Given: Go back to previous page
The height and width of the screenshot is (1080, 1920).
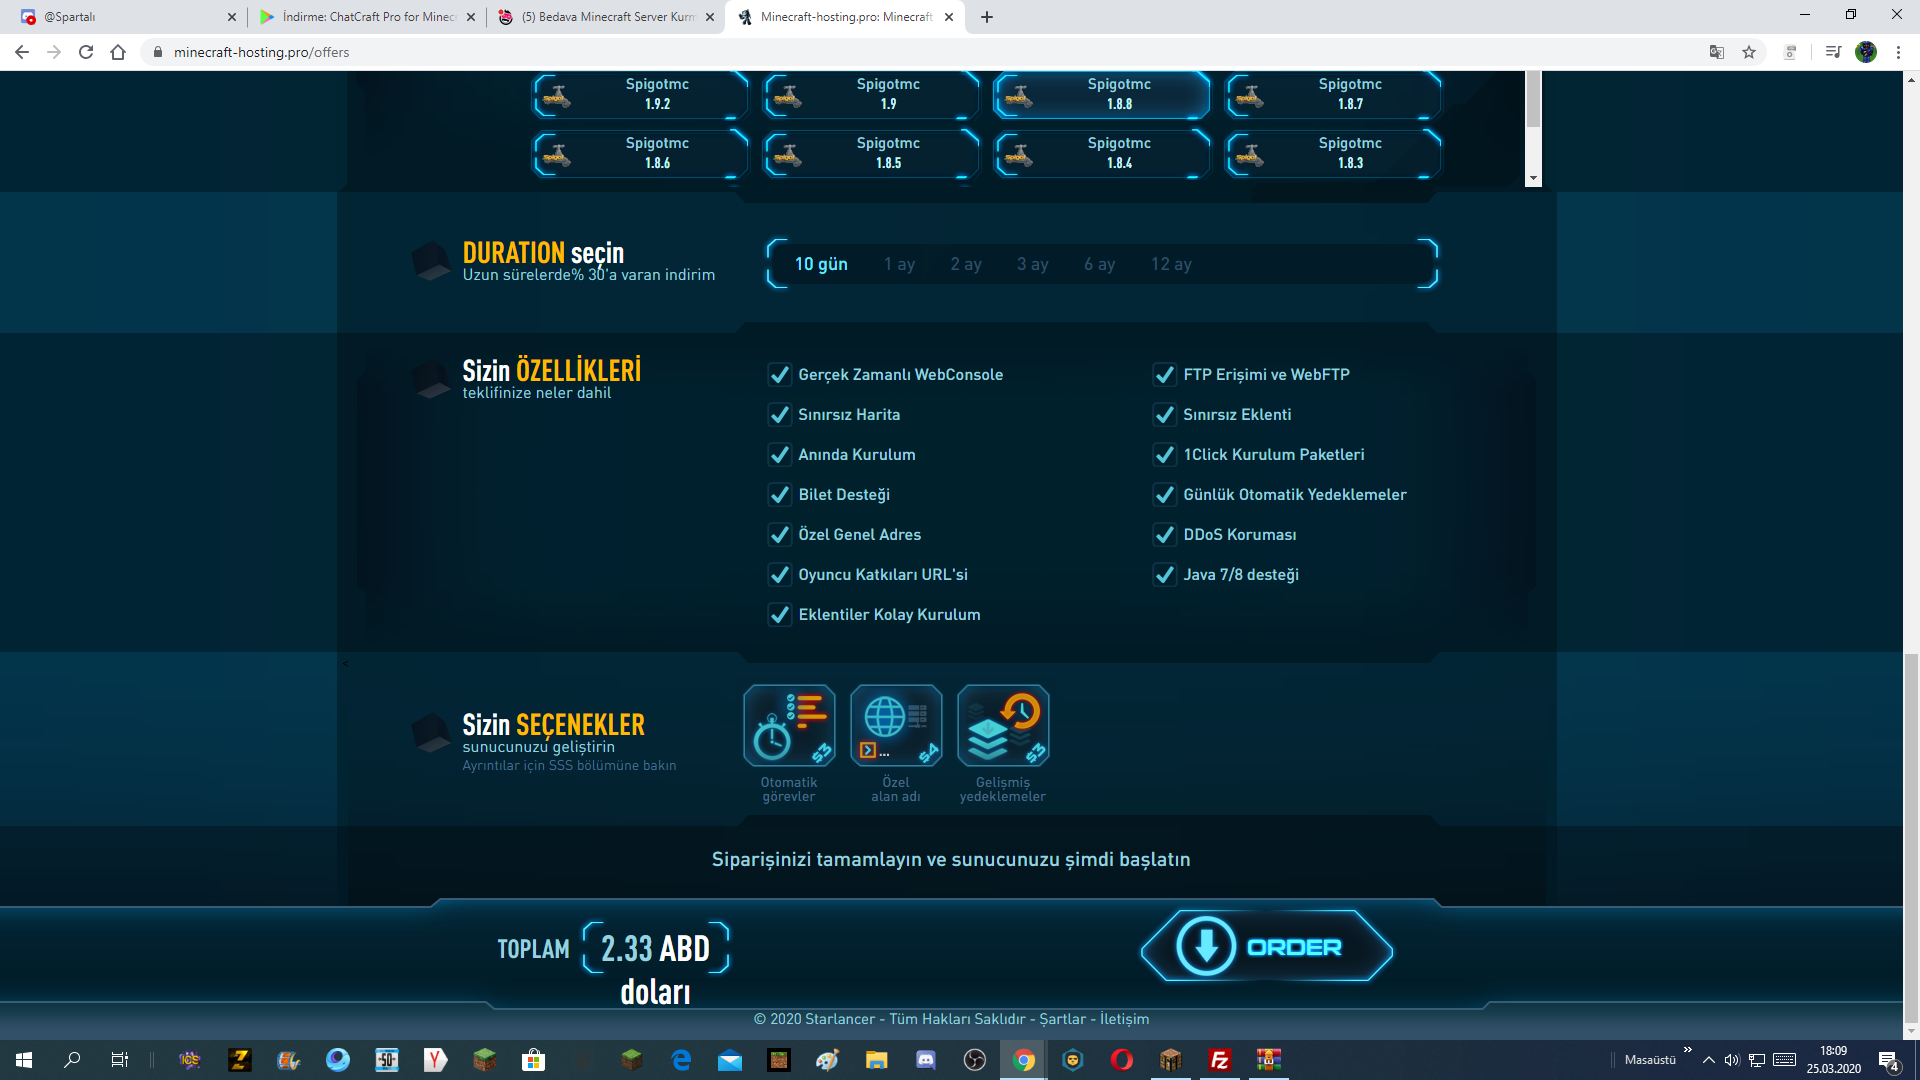Looking at the screenshot, I should pyautogui.click(x=22, y=52).
